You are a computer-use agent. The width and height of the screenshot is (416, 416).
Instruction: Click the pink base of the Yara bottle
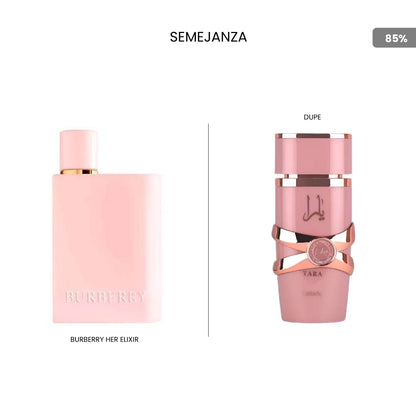(313, 300)
